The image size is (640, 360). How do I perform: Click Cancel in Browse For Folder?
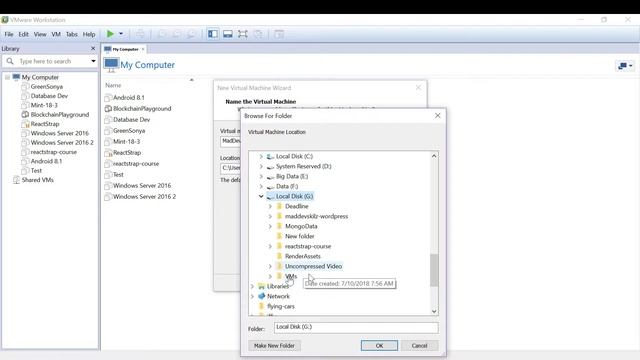(x=420, y=346)
